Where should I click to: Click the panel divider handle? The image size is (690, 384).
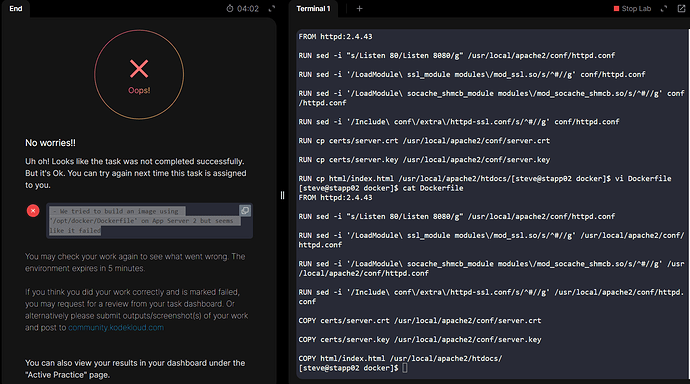283,195
